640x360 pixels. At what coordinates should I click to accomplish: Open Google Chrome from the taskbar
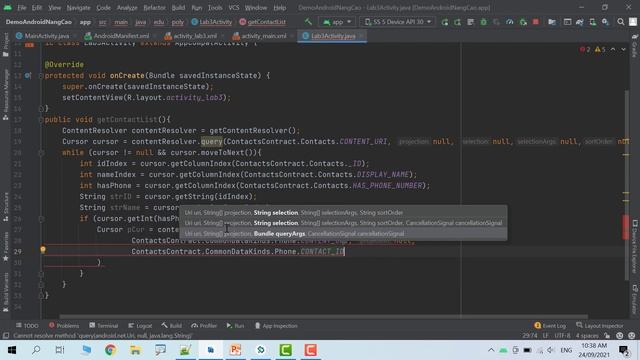110,350
